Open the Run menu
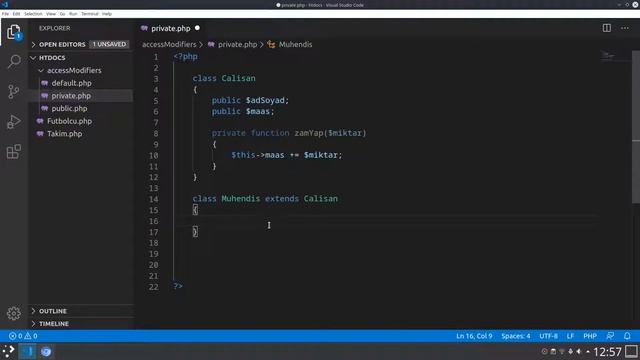The image size is (640, 360). click(73, 14)
